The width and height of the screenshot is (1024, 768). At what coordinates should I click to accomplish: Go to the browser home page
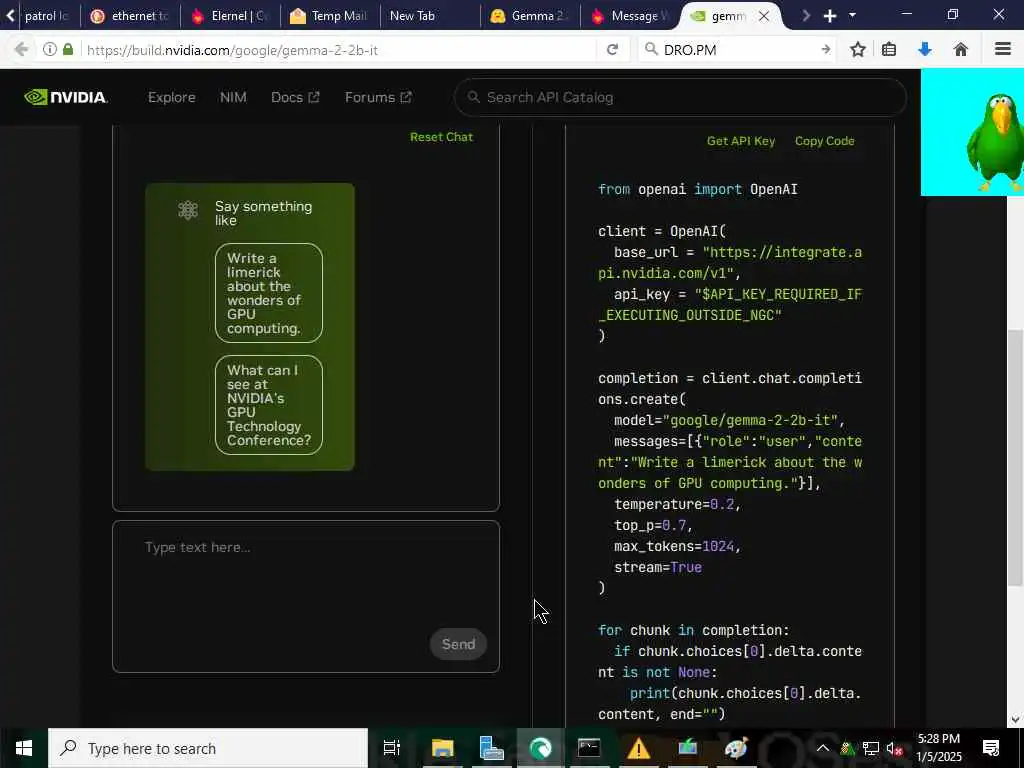pyautogui.click(x=961, y=50)
